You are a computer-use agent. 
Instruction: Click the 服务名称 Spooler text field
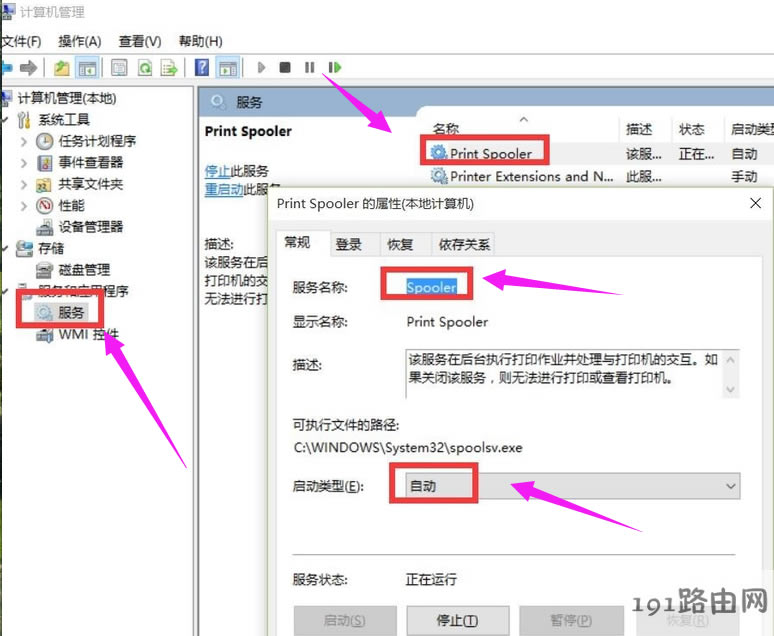[x=431, y=287]
